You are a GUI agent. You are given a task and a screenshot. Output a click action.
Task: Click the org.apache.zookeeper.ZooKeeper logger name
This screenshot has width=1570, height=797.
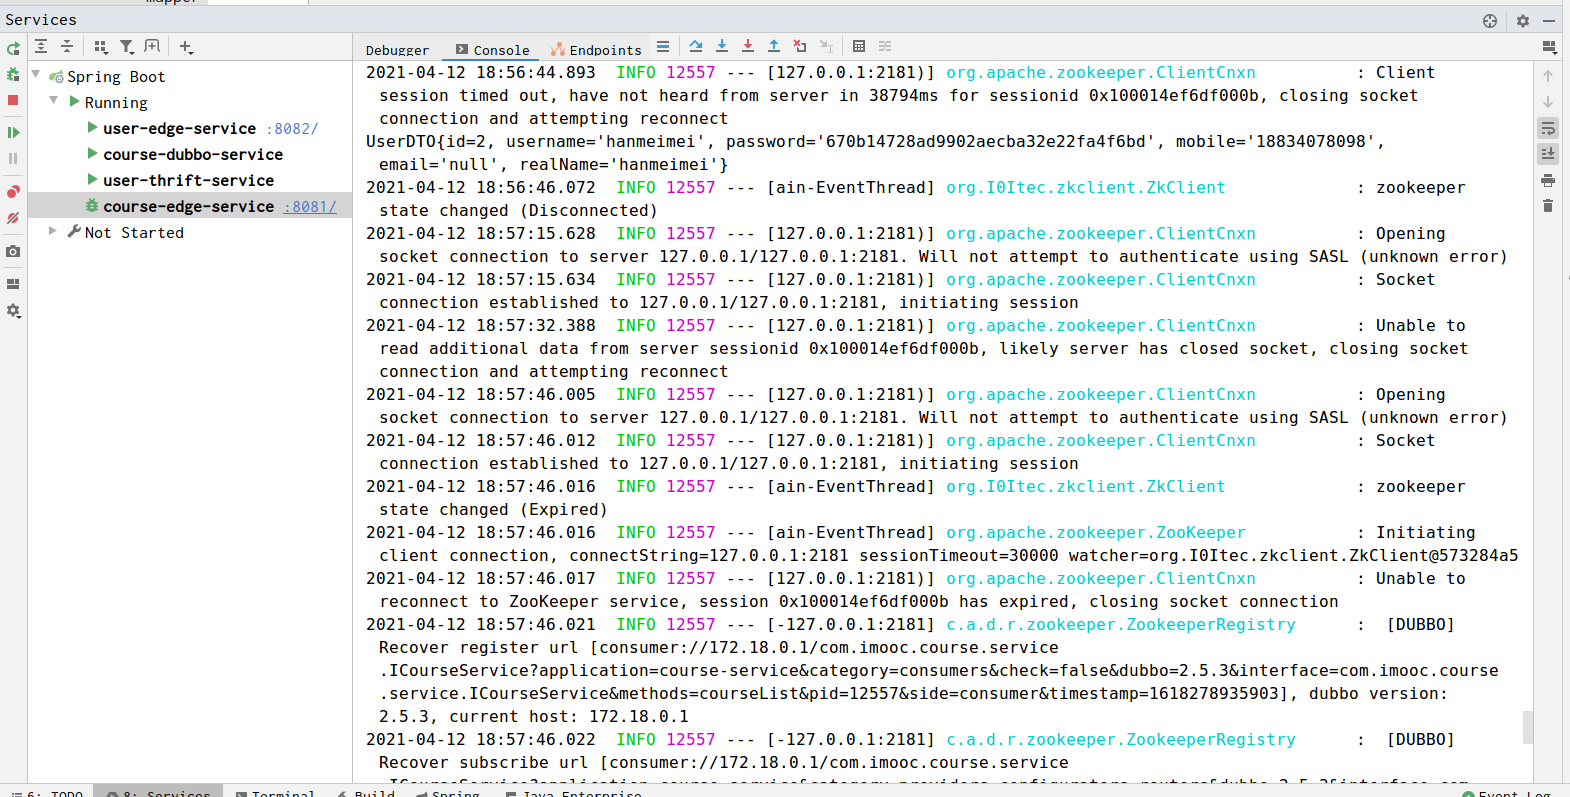point(1095,532)
